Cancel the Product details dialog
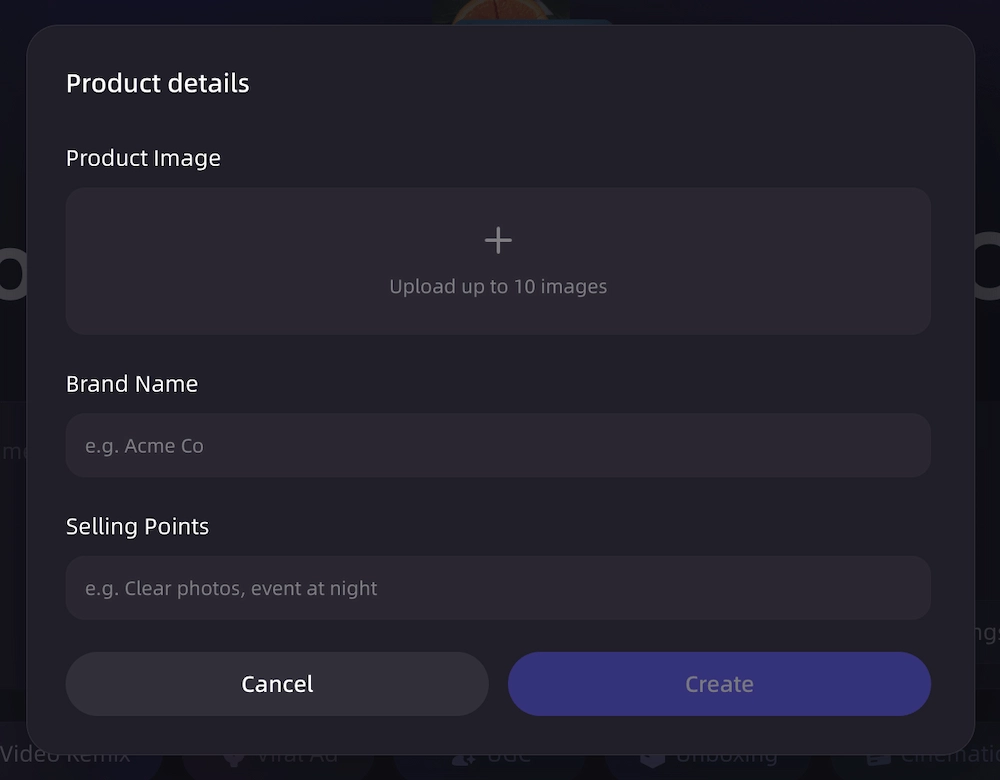Viewport: 1000px width, 780px height. point(277,684)
